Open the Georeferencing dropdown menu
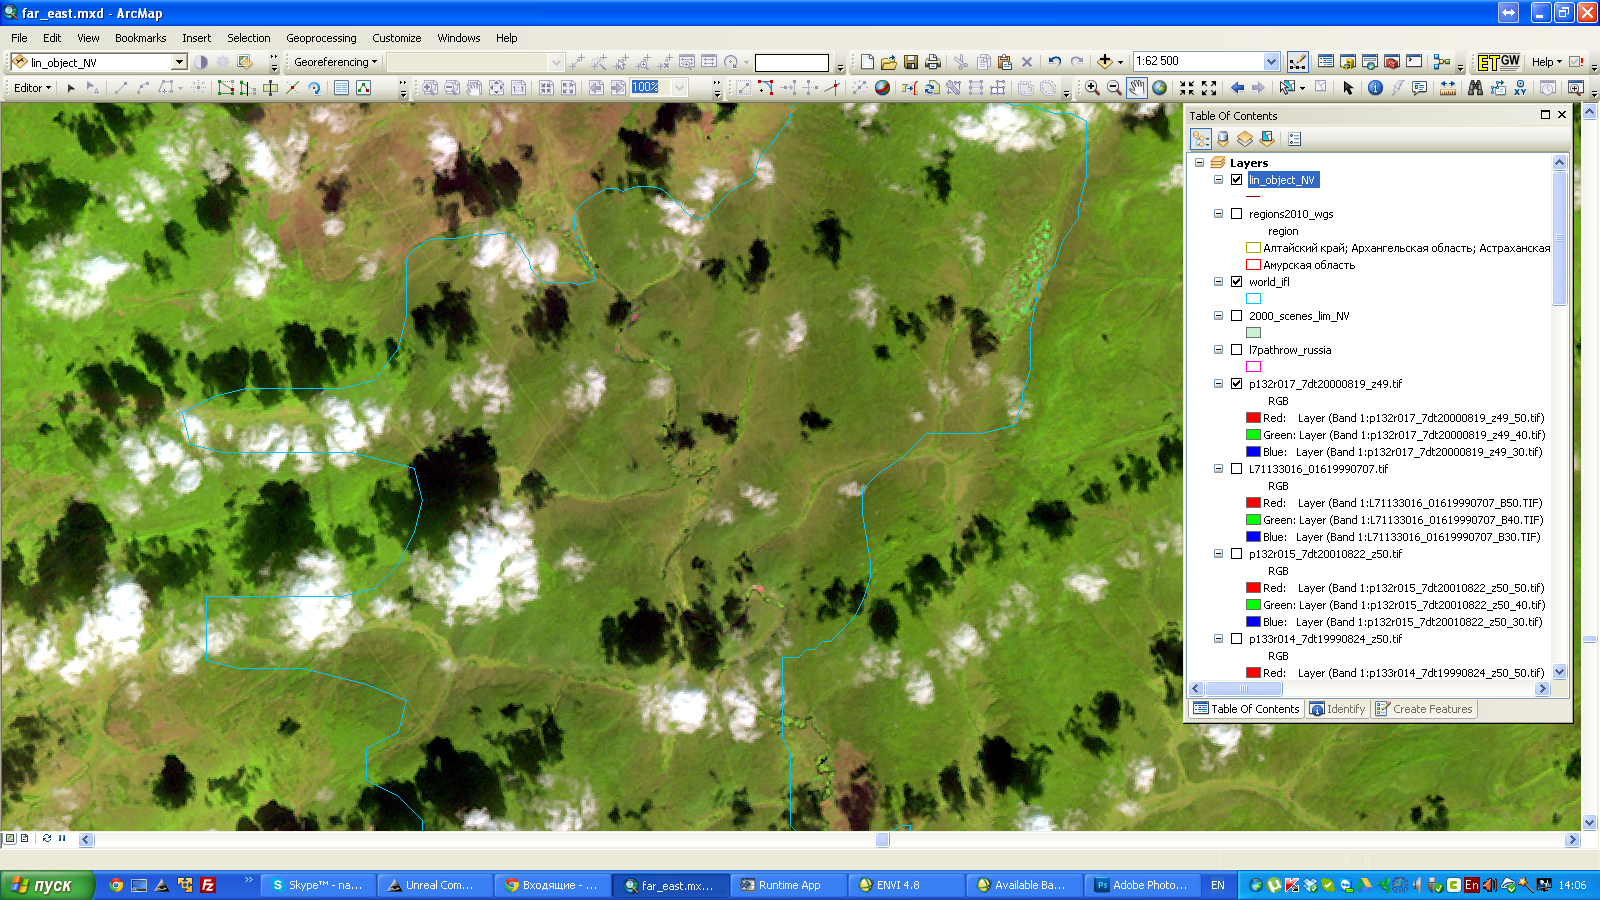This screenshot has height=900, width=1600. [335, 62]
